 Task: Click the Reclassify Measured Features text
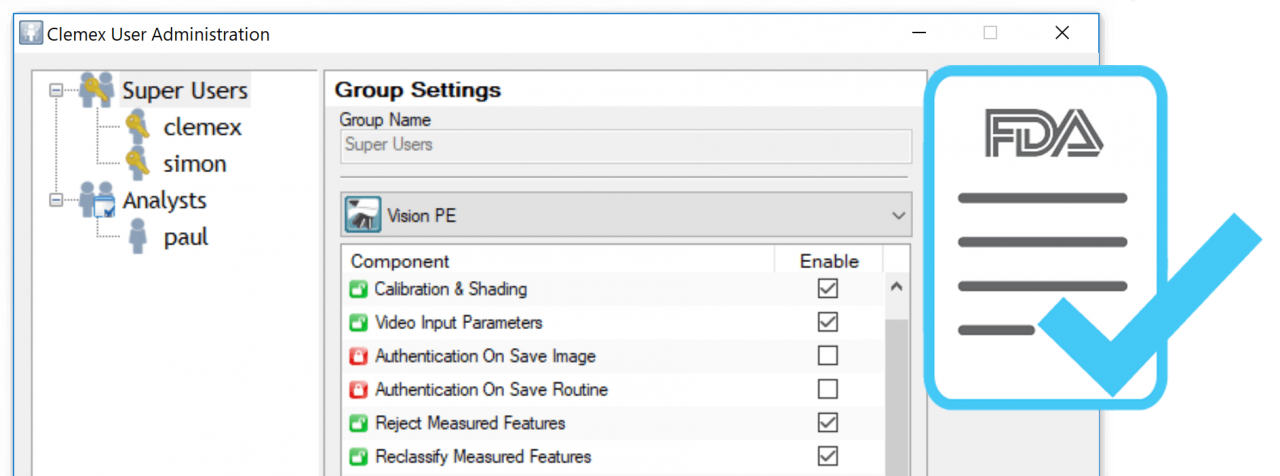[x=483, y=457]
